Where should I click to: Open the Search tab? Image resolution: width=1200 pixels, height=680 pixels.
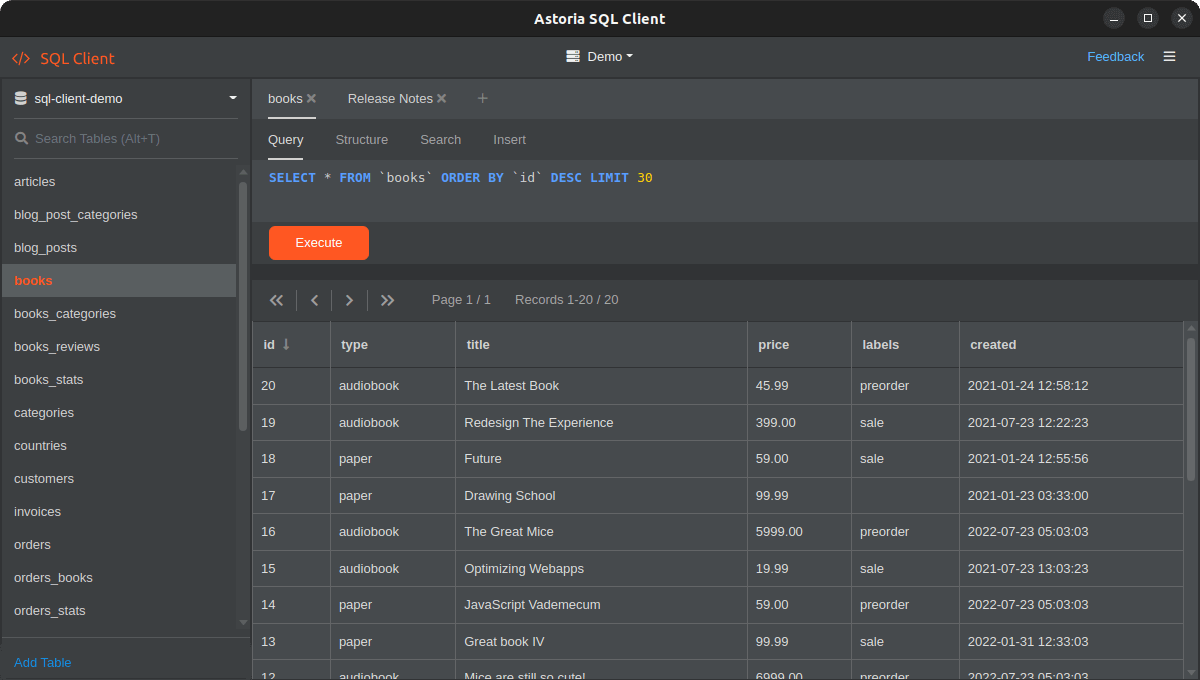[x=440, y=140]
